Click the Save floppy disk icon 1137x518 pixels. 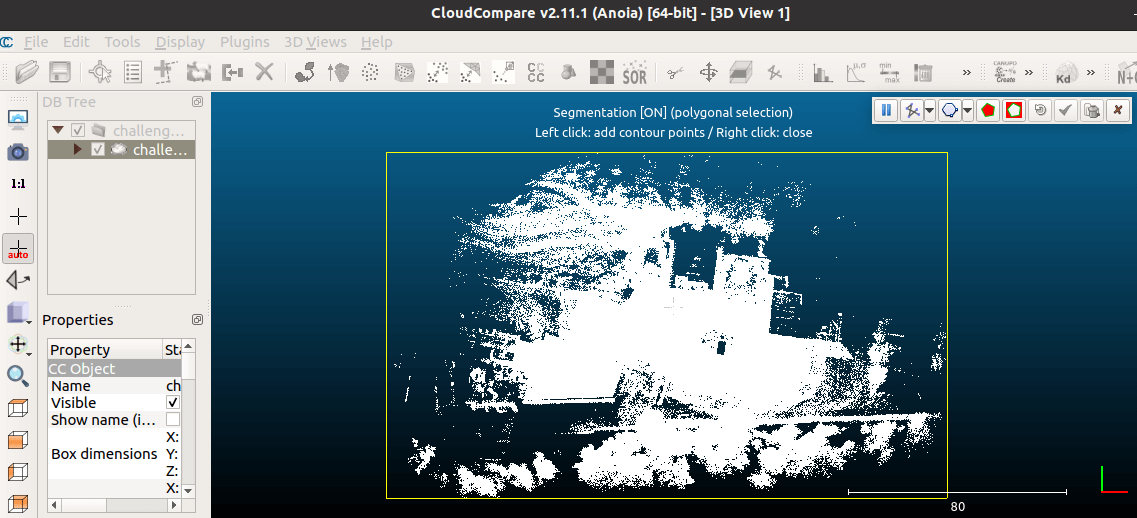pyautogui.click(x=59, y=72)
